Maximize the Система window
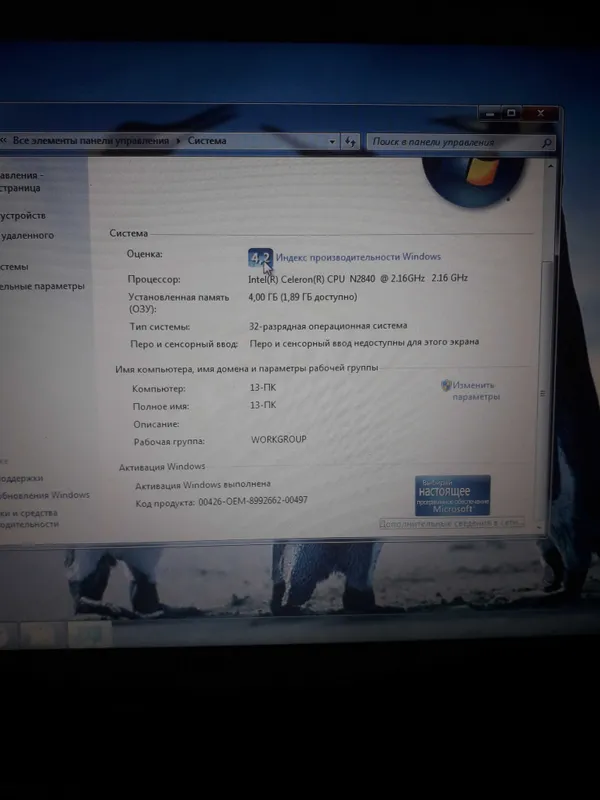This screenshot has height=800, width=600. (x=511, y=113)
